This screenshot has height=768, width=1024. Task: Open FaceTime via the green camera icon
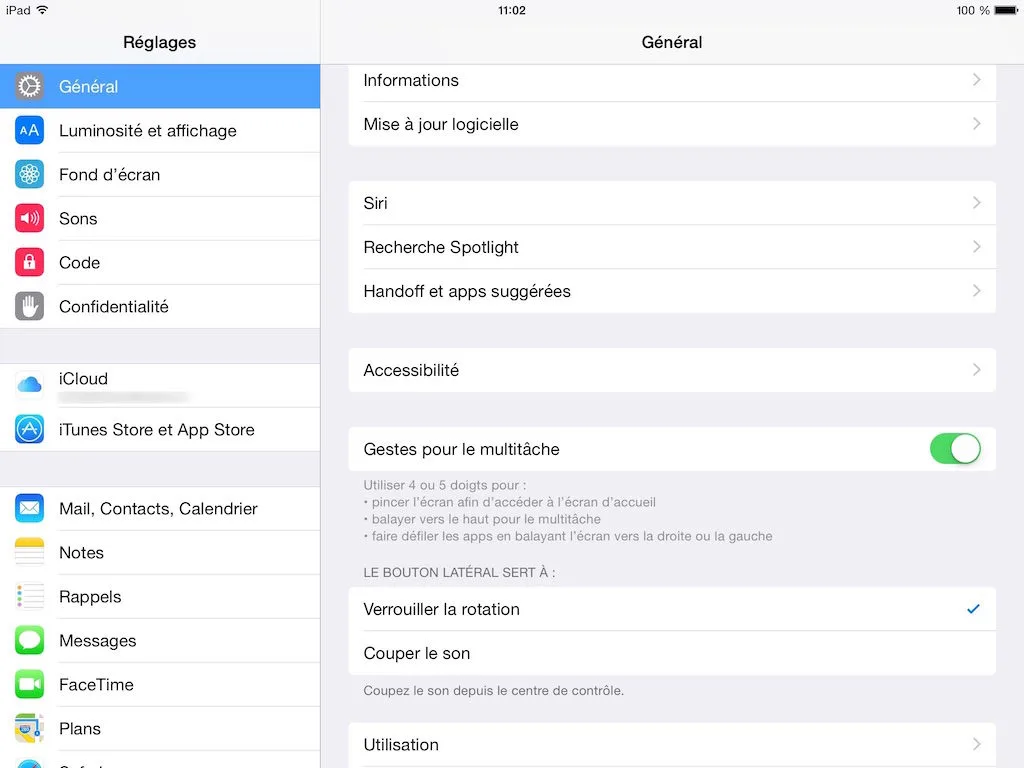coord(29,684)
